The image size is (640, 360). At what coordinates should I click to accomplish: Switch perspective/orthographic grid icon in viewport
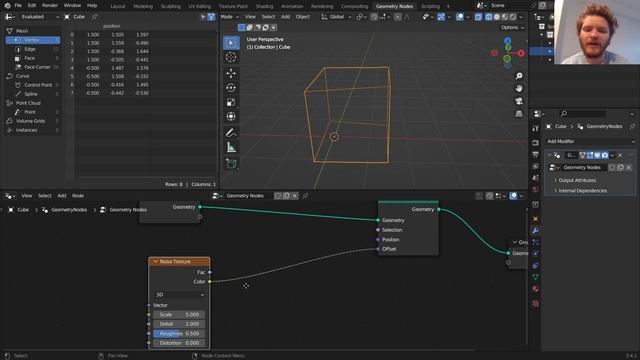coord(519,114)
